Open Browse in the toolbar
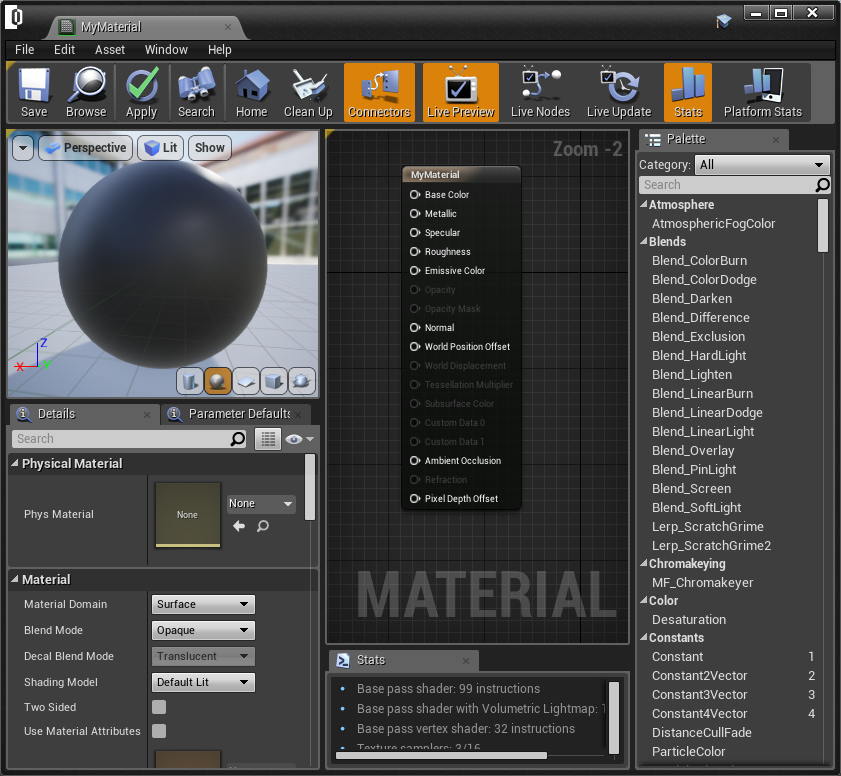Image resolution: width=841 pixels, height=776 pixels. (x=86, y=92)
